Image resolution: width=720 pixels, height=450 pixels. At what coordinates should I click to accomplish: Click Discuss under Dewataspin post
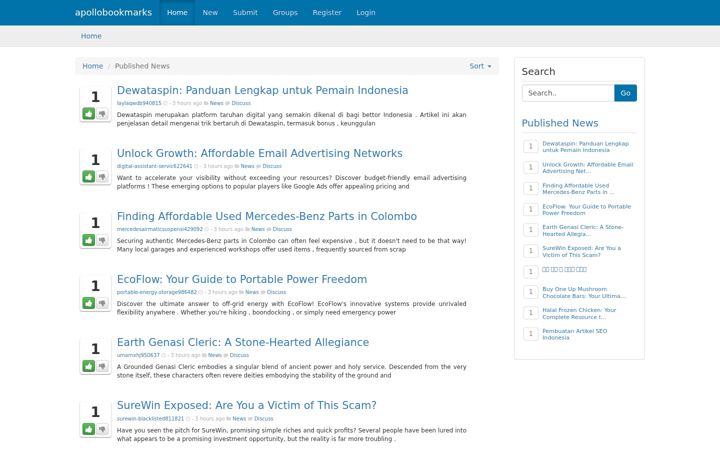tap(241, 103)
